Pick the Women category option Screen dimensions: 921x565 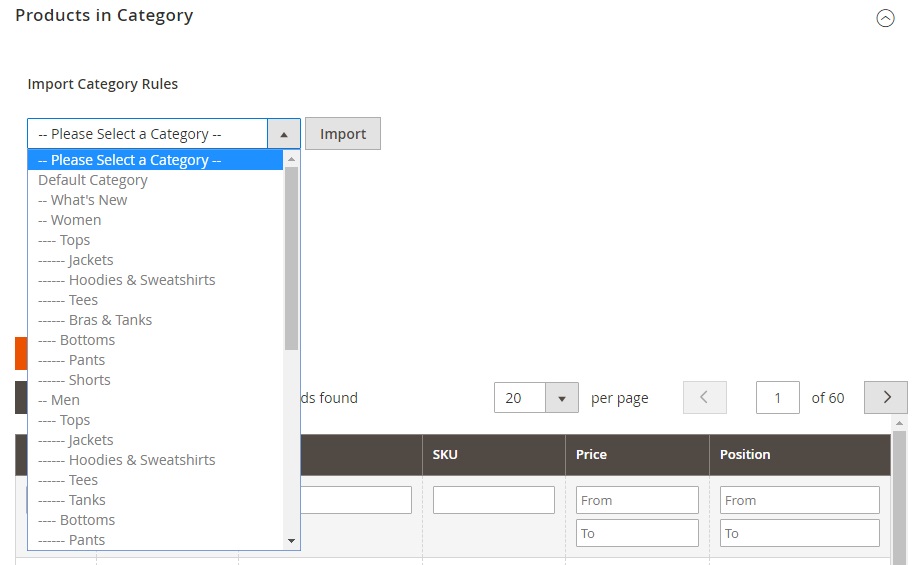click(155, 220)
